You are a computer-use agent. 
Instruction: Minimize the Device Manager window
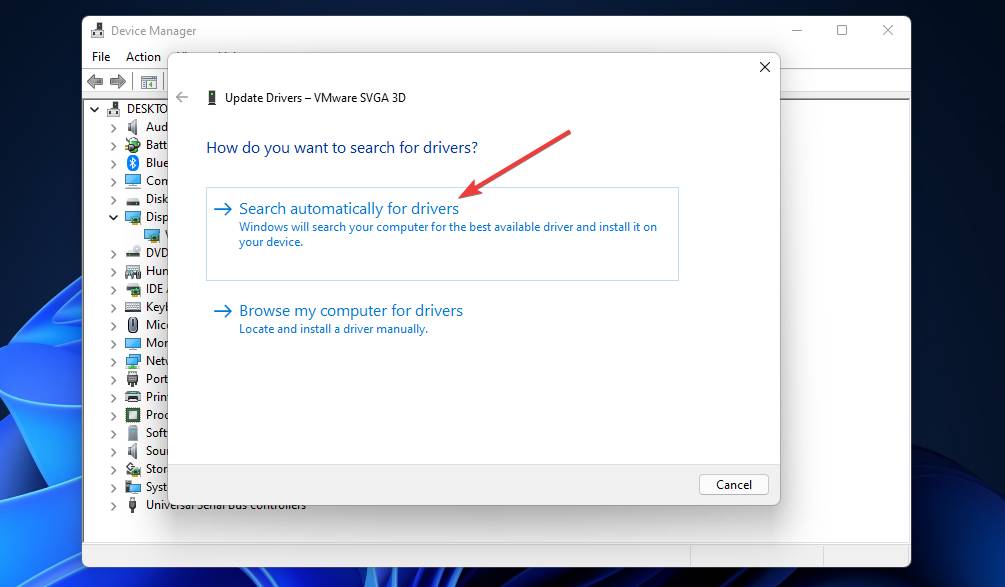click(797, 30)
